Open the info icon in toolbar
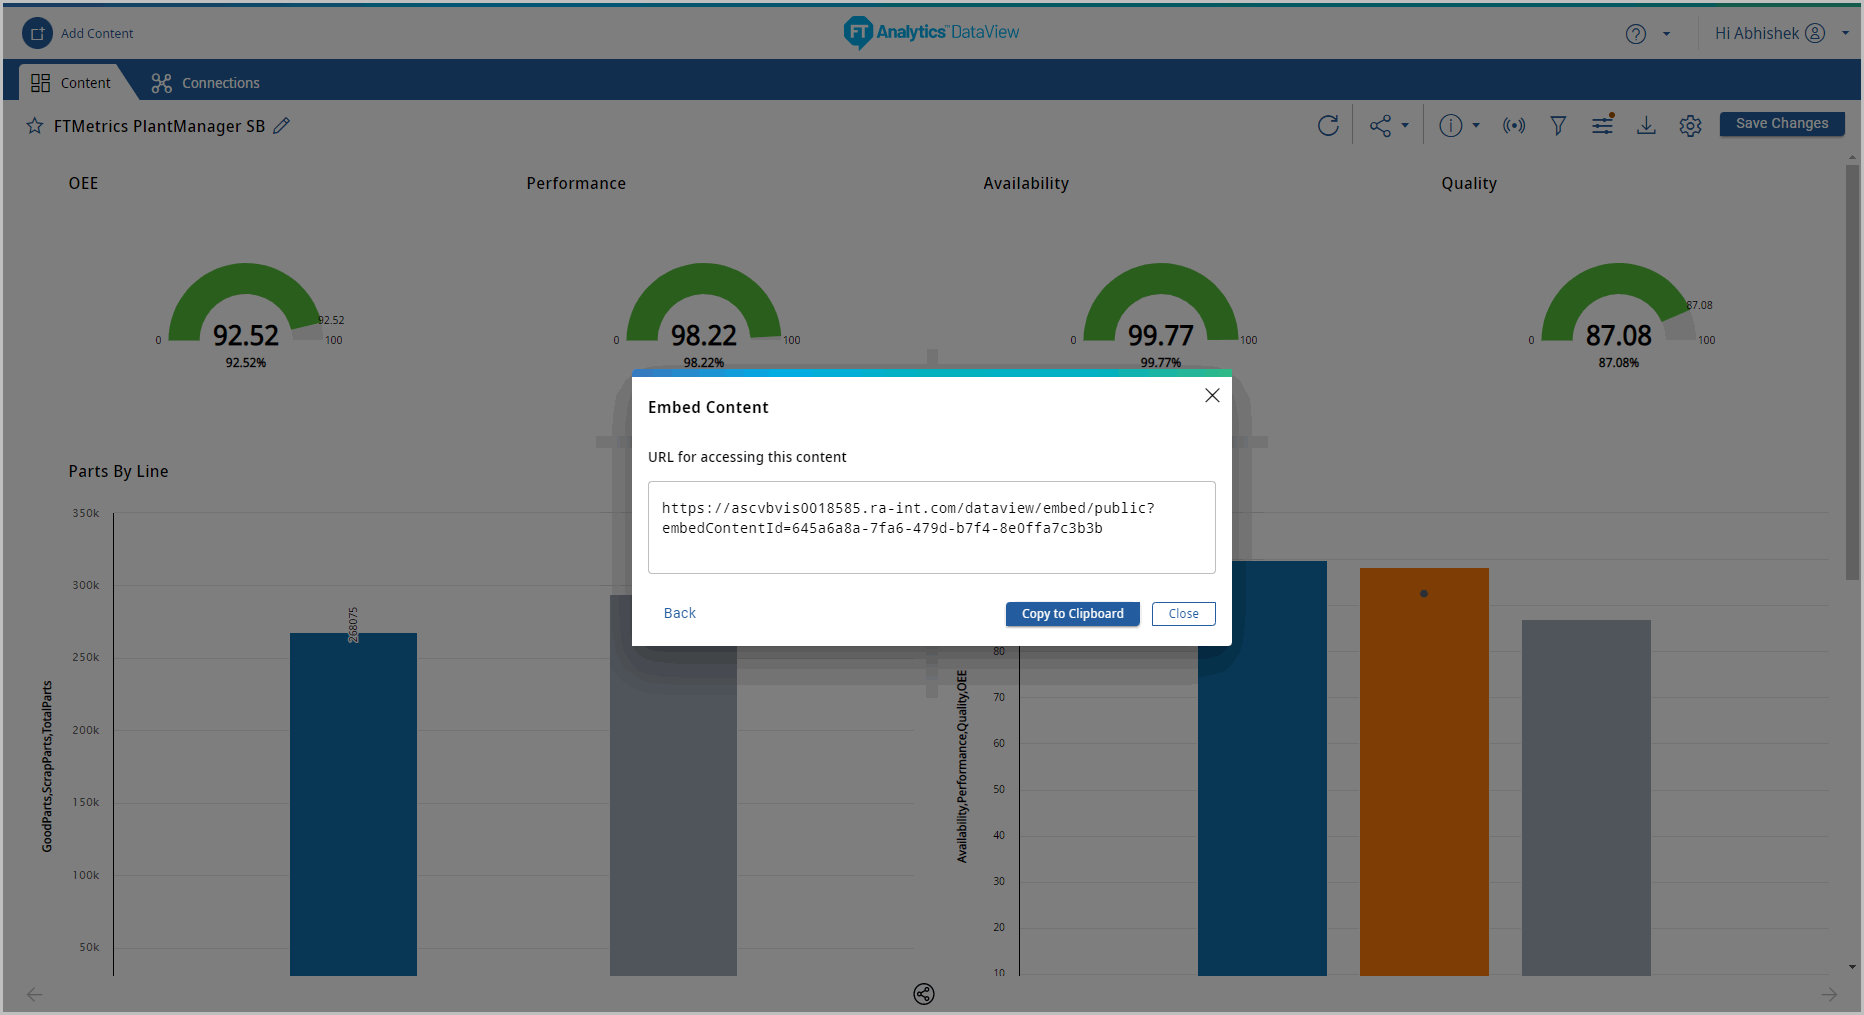The image size is (1864, 1015). coord(1451,125)
